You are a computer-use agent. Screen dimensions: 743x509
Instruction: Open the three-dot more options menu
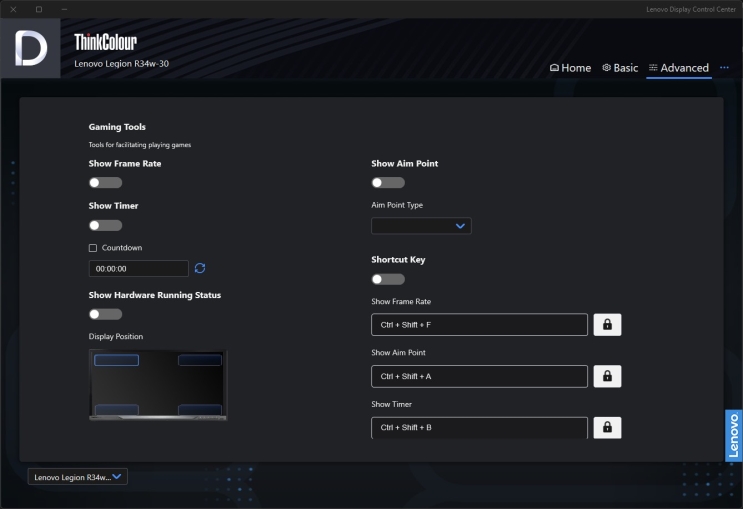[x=725, y=68]
